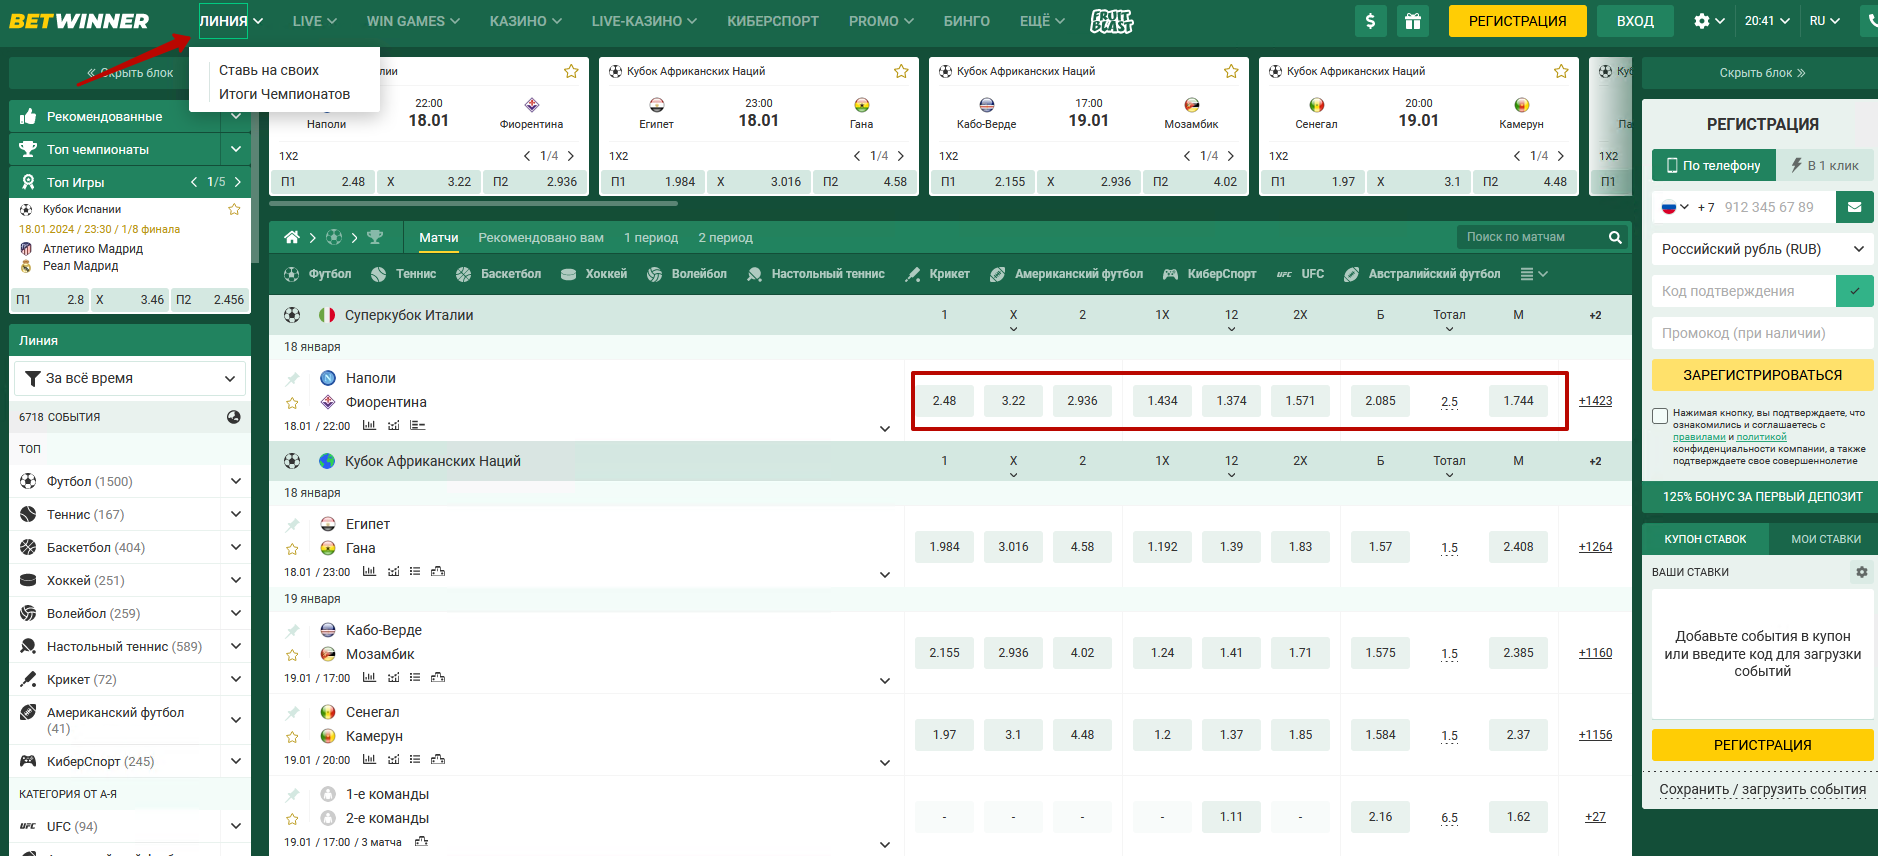Click the dollar deposit icon
The image size is (1878, 856).
coord(1370,21)
